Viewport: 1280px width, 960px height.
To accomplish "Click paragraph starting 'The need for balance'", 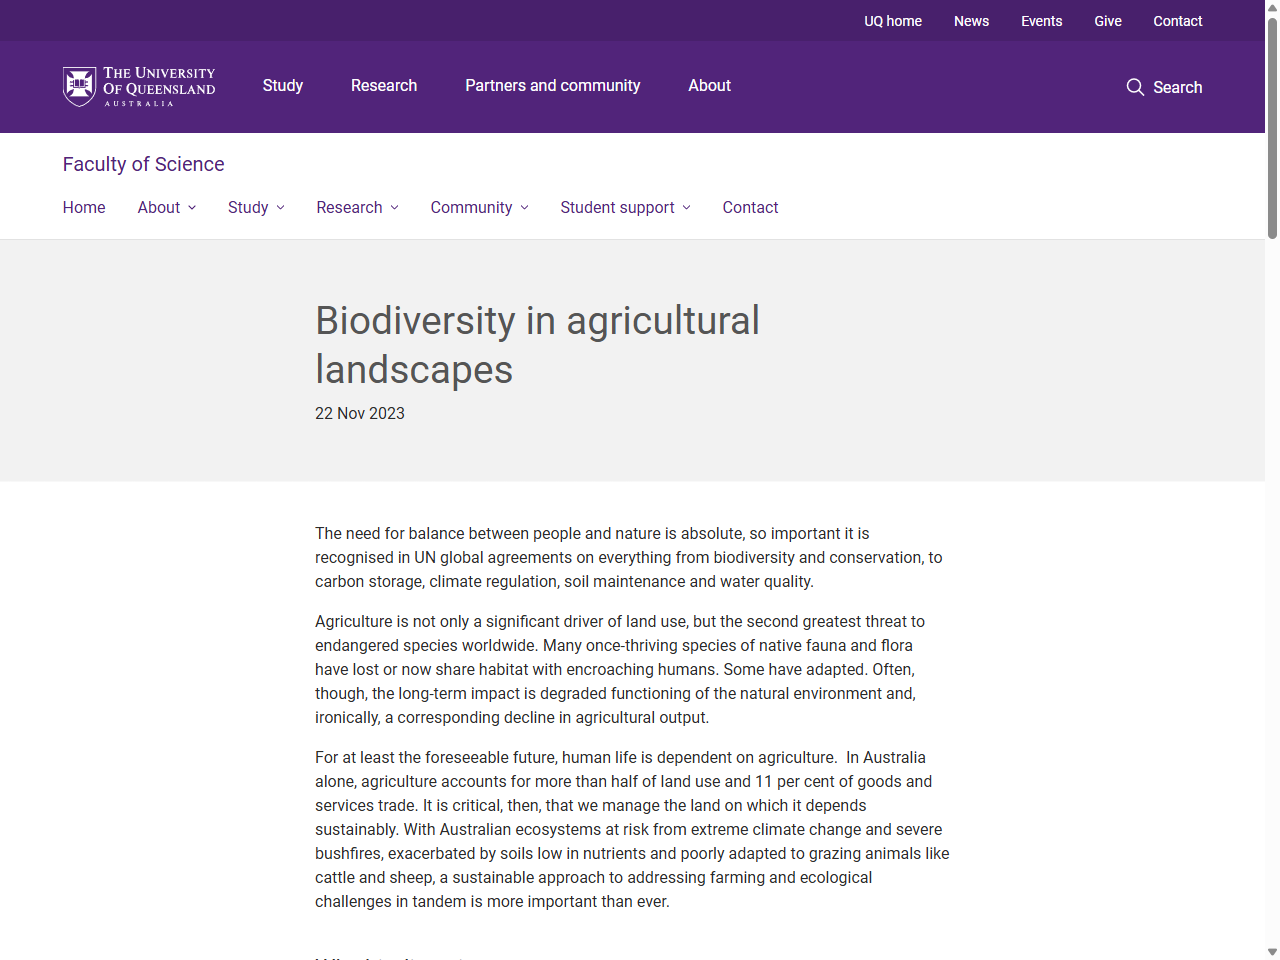I will 630,557.
